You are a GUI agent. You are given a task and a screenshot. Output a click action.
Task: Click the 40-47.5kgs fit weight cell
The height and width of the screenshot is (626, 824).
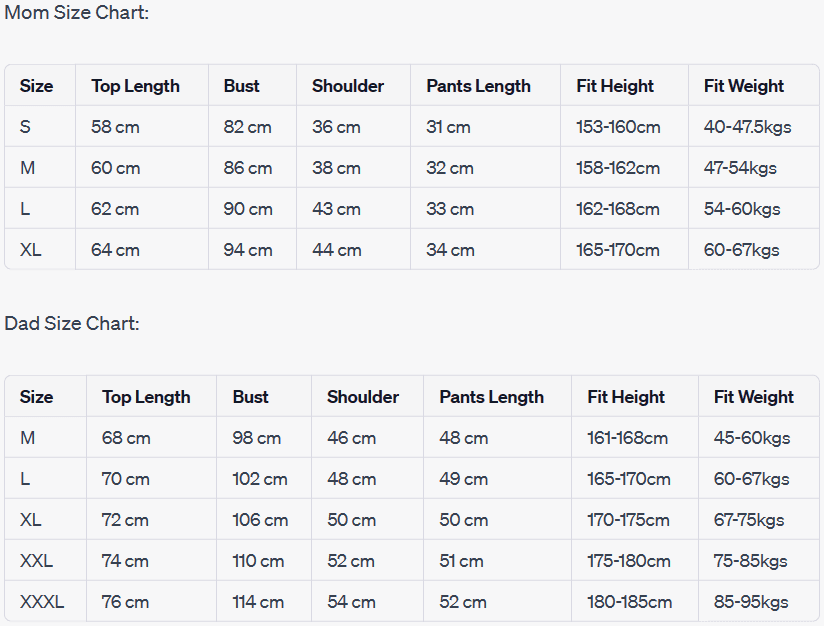tap(748, 127)
